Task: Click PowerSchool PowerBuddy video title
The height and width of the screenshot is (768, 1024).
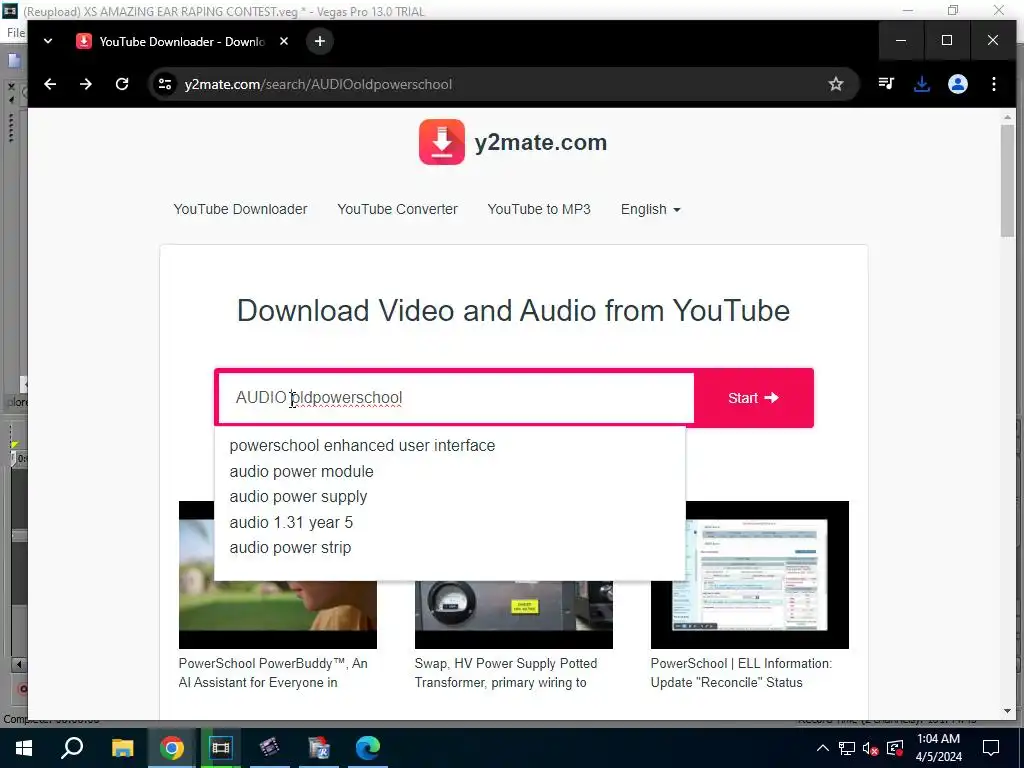Action: click(273, 673)
